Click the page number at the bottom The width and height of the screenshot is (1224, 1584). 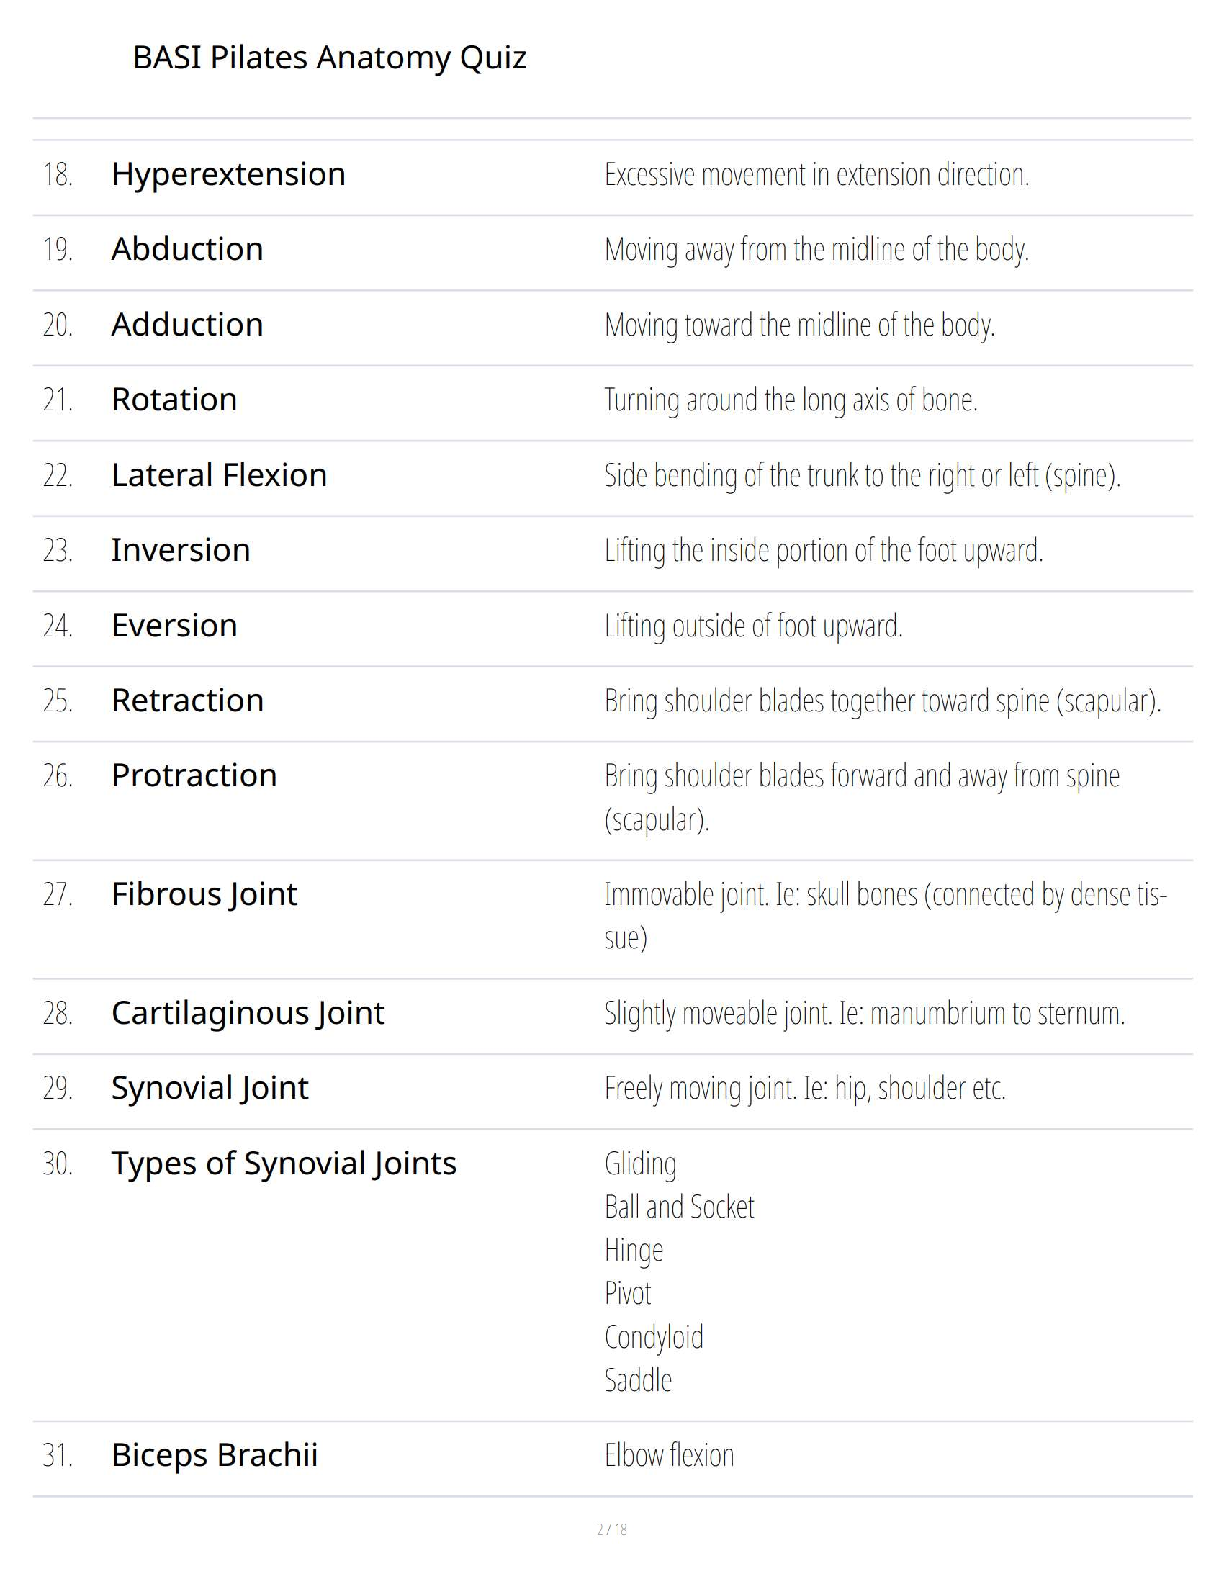pyautogui.click(x=612, y=1529)
